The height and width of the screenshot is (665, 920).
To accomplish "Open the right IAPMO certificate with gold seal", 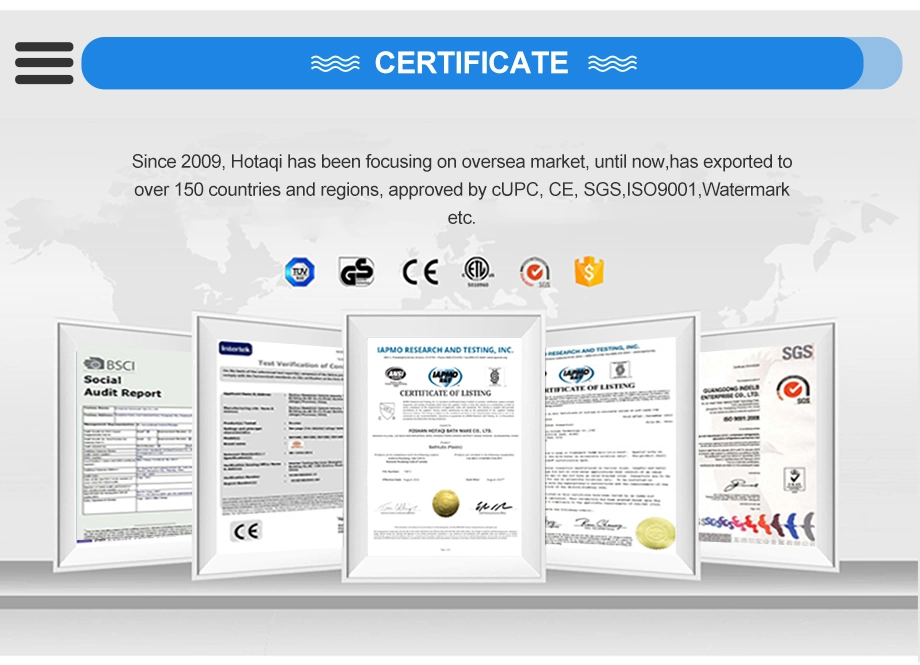I will [622, 446].
